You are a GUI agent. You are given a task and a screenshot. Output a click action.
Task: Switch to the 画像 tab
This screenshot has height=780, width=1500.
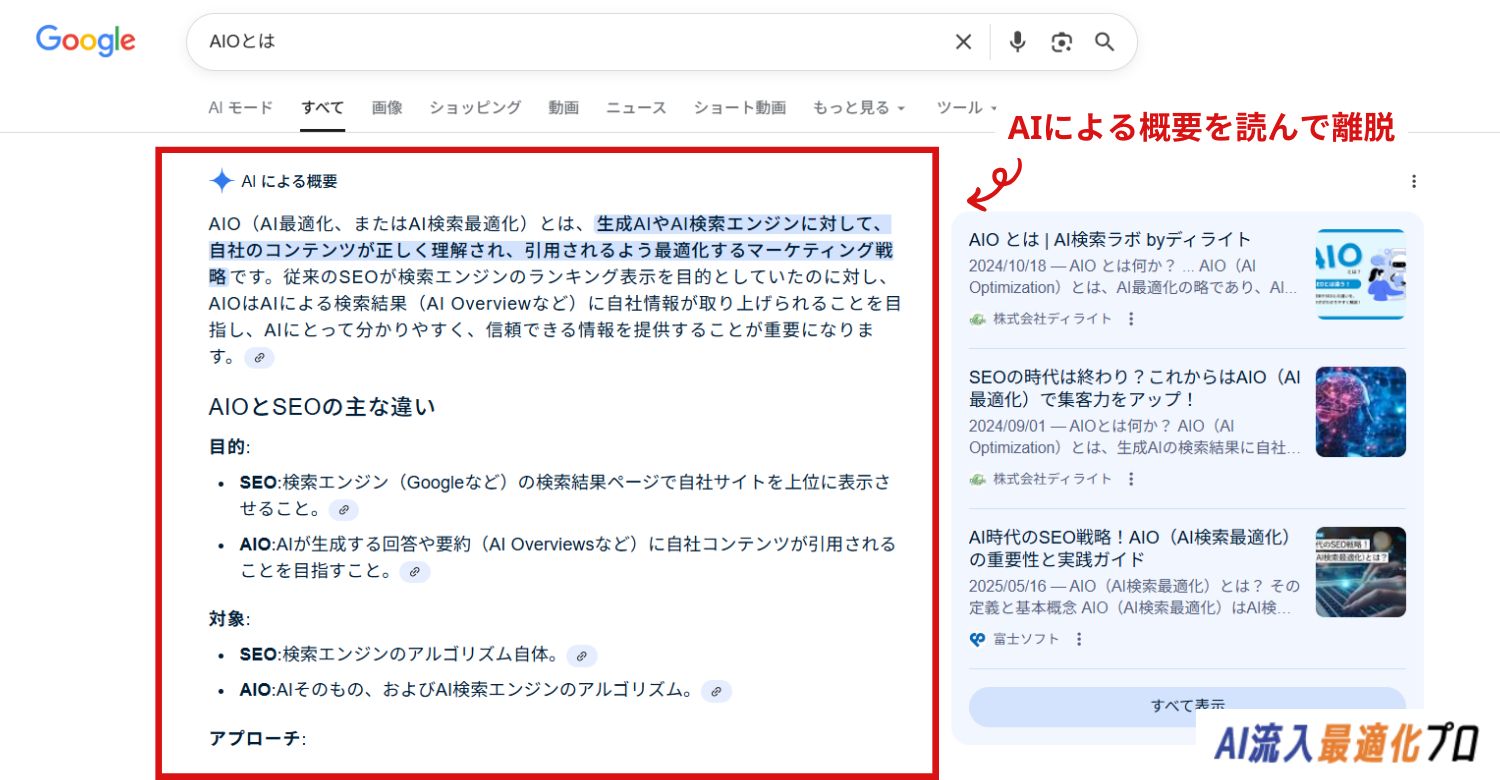pyautogui.click(x=387, y=108)
